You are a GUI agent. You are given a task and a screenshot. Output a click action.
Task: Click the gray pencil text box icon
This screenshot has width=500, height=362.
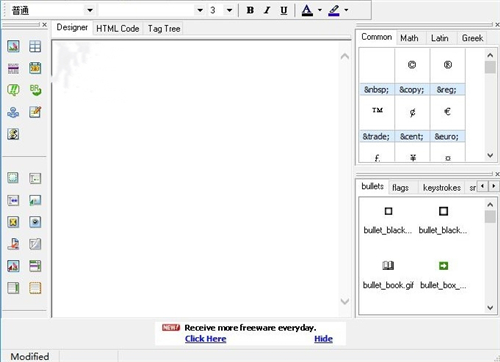[x=35, y=244]
